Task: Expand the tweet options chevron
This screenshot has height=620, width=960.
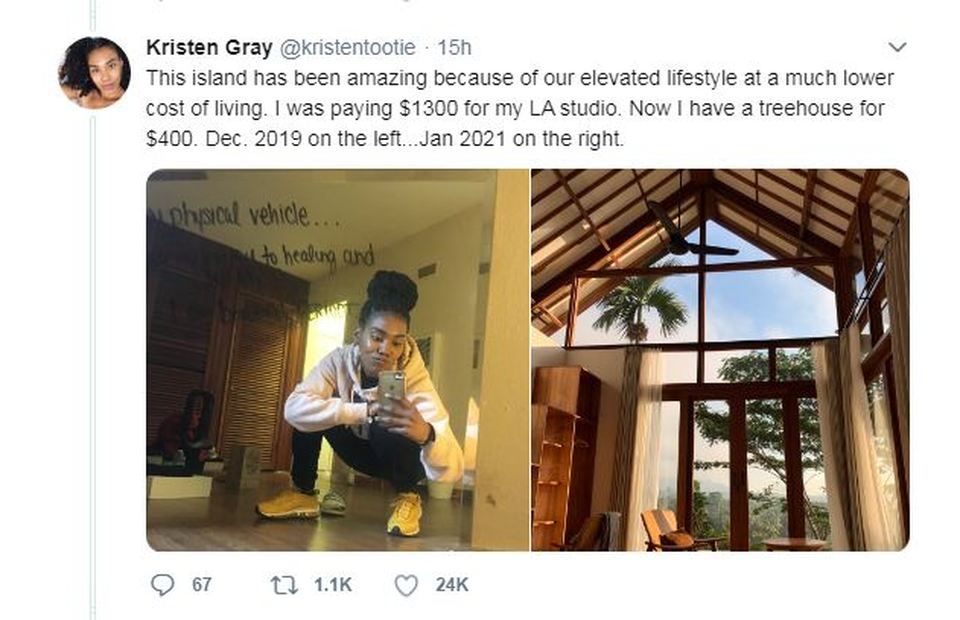Action: (x=897, y=47)
